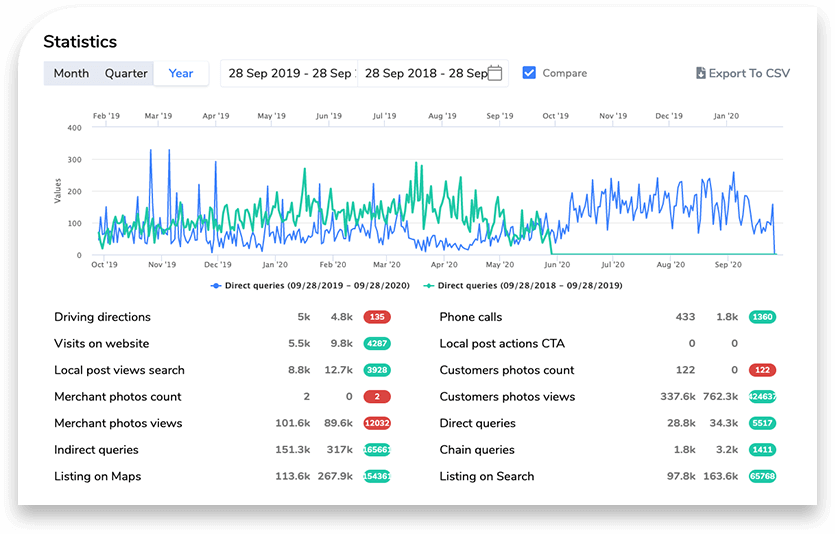
Task: Click the green 4287 badge for Visits on website
Action: (x=376, y=343)
